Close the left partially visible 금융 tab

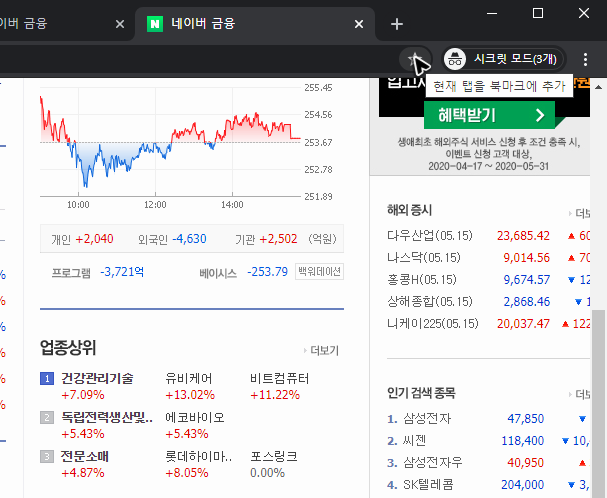[120, 24]
